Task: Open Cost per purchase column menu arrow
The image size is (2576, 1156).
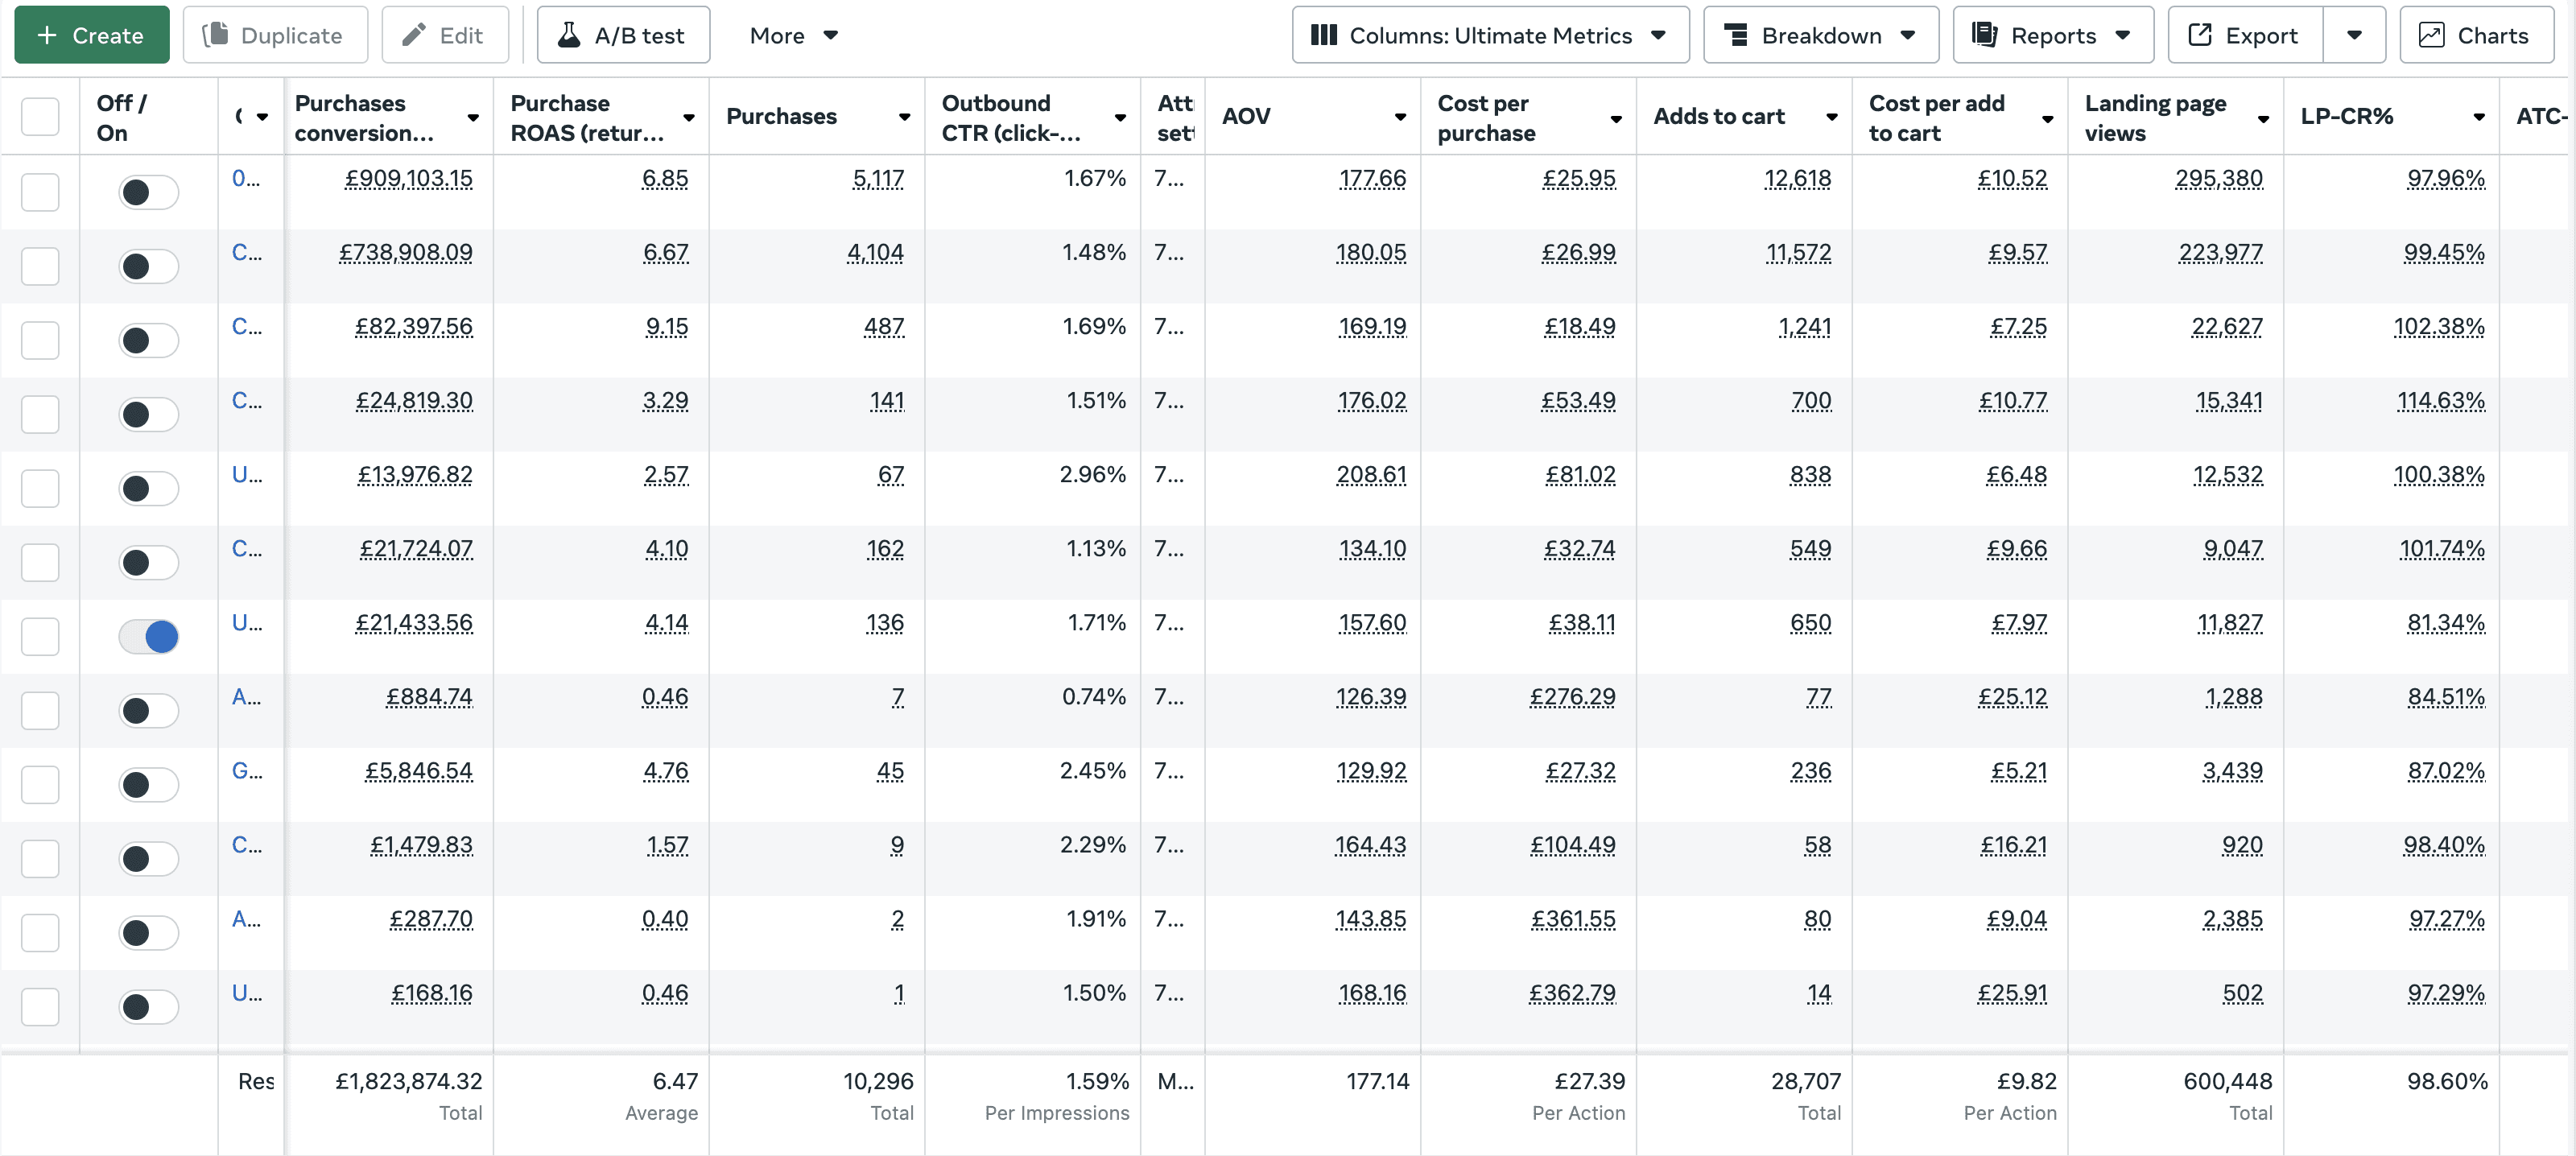Action: point(1616,119)
